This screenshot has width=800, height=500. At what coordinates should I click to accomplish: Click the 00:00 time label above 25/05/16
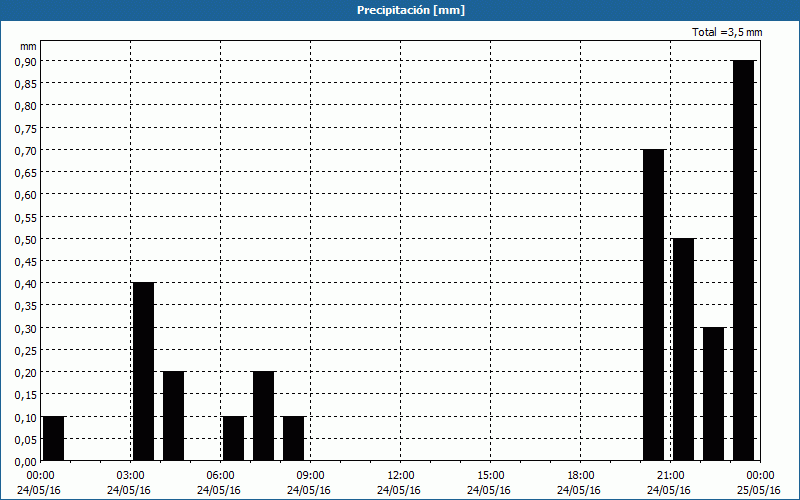pos(760,476)
